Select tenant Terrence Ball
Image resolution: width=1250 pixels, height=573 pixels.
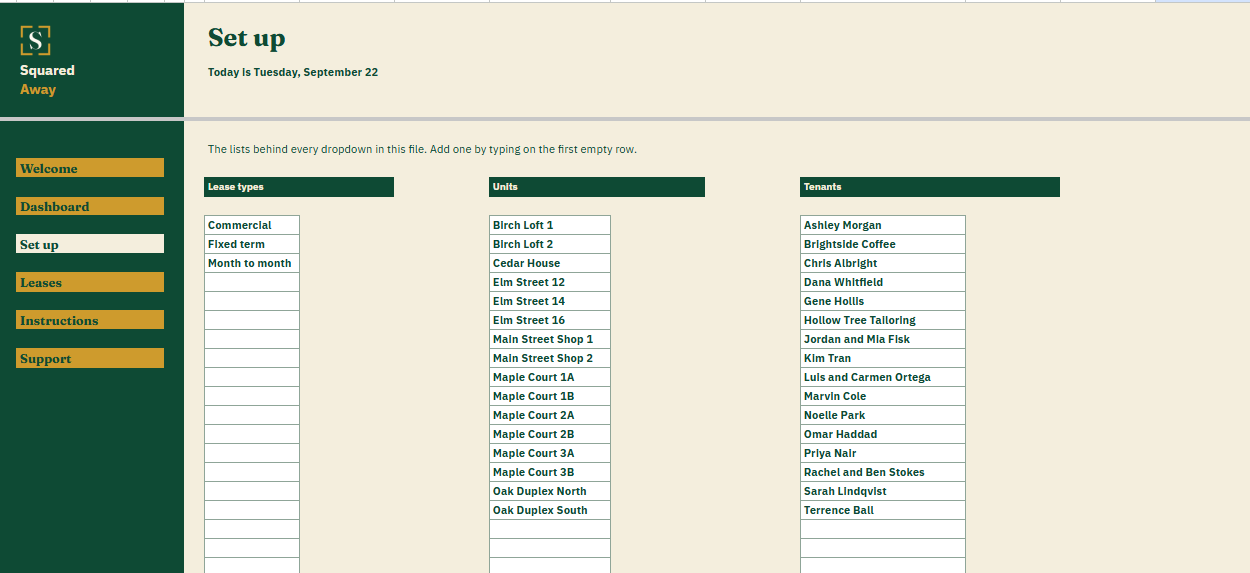point(883,510)
